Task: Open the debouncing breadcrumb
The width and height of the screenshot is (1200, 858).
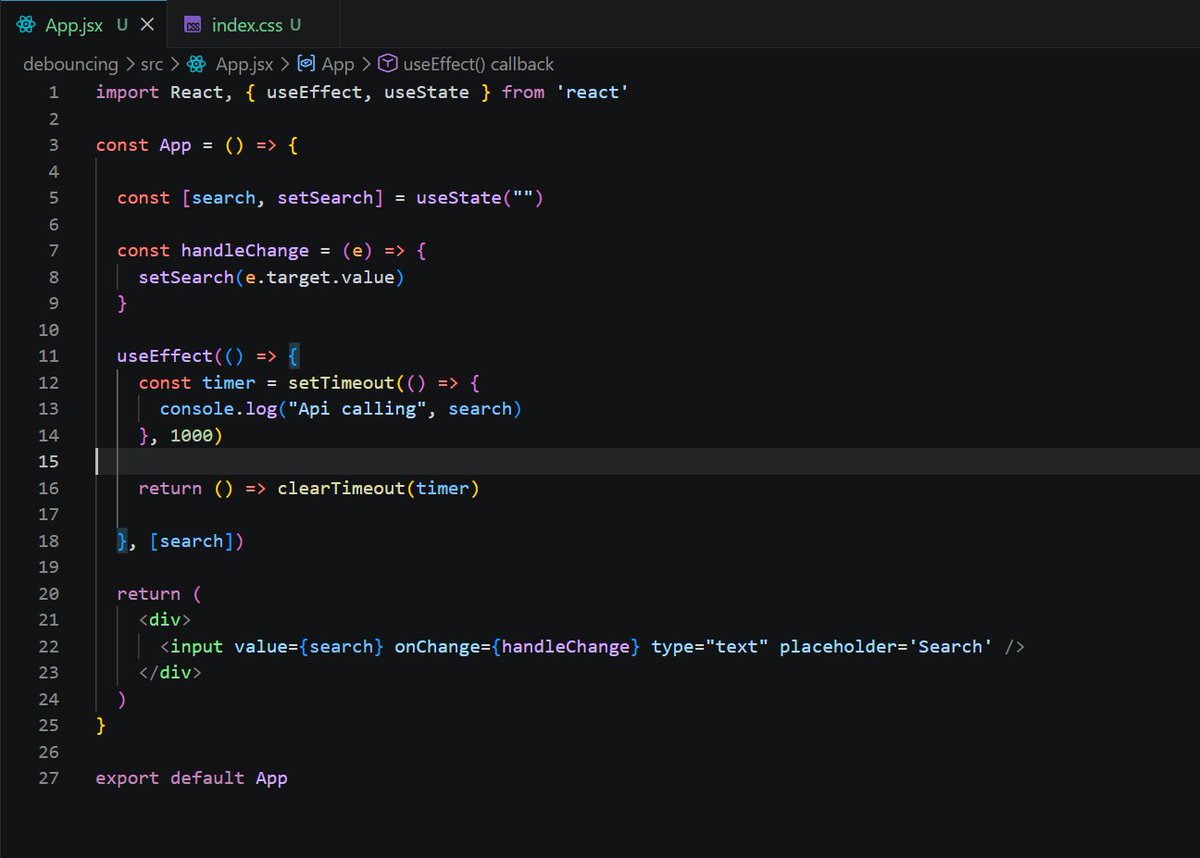Action: click(70, 64)
